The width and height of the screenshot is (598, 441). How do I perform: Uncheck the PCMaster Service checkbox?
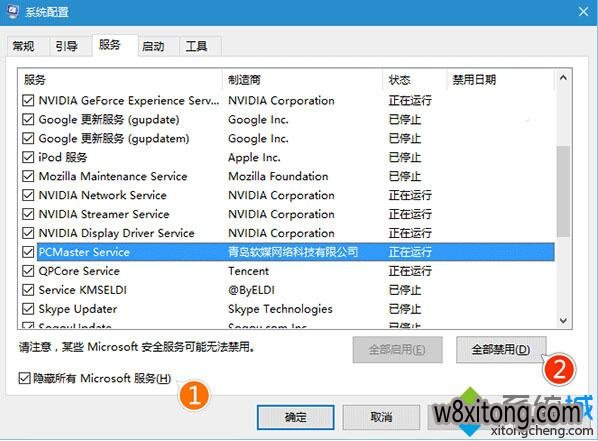28,252
